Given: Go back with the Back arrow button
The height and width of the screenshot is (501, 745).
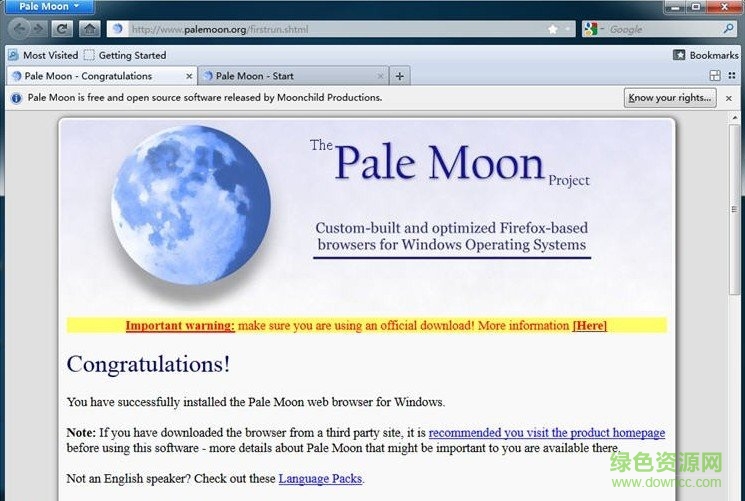Looking at the screenshot, I should 19,29.
